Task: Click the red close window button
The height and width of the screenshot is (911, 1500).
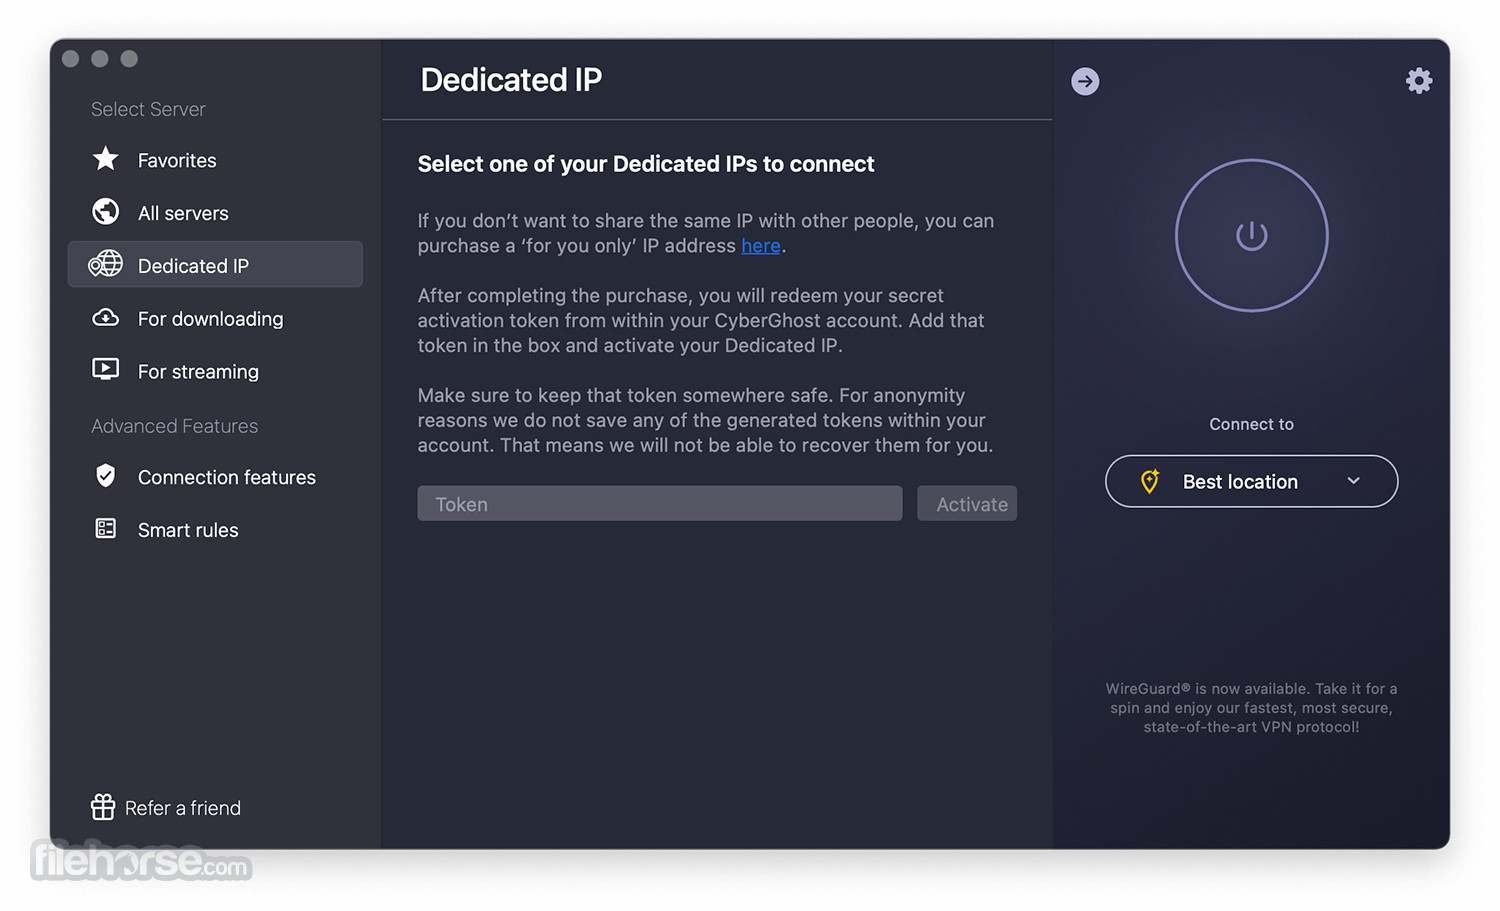Action: coord(70,58)
